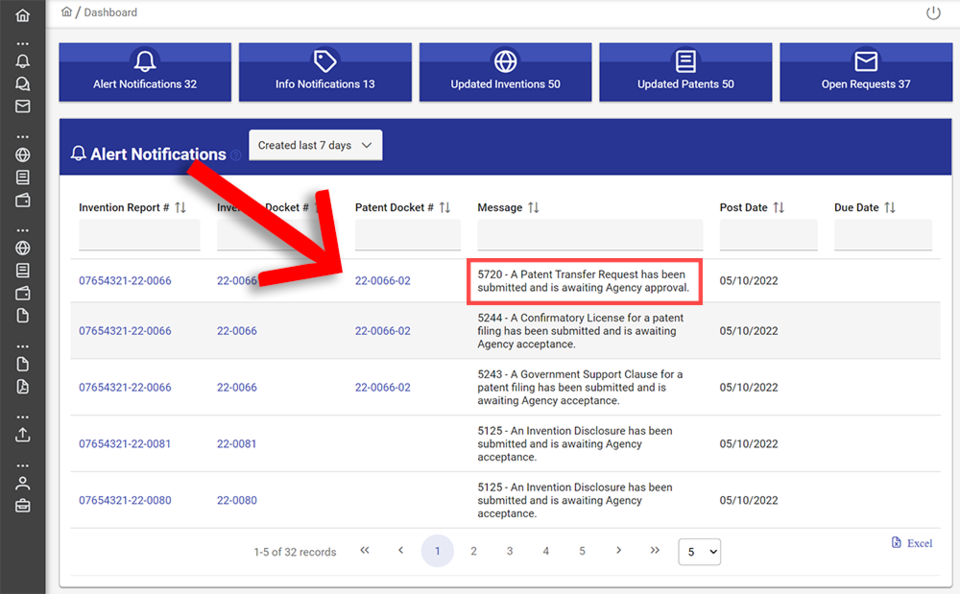Screen dimensions: 960x594
Task: Click the chat bubbles icon in the sidebar
Action: click(x=22, y=84)
